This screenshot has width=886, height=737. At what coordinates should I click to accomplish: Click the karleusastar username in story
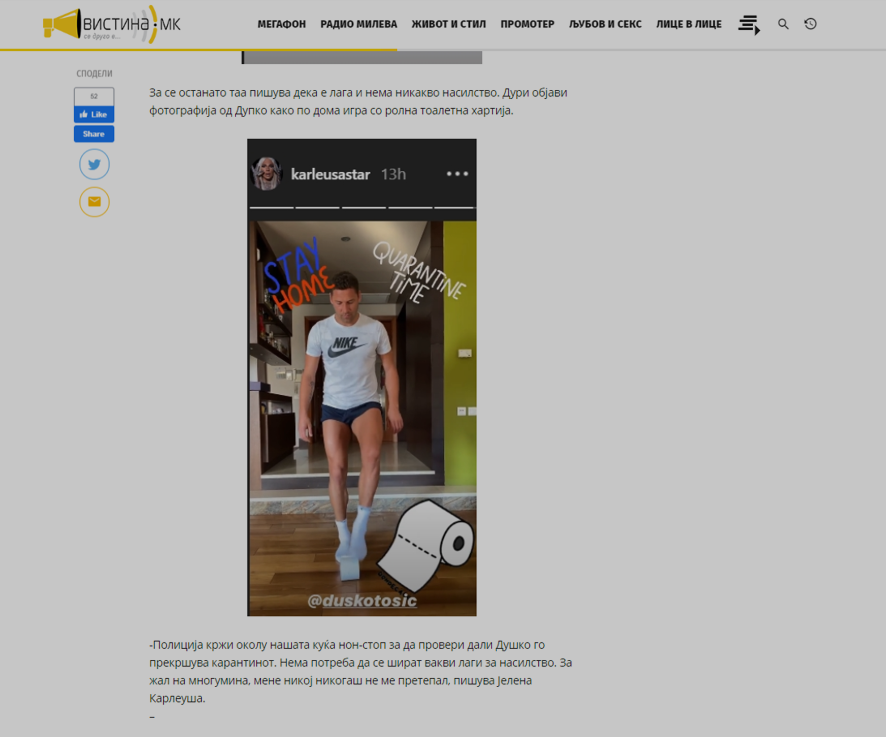point(330,175)
